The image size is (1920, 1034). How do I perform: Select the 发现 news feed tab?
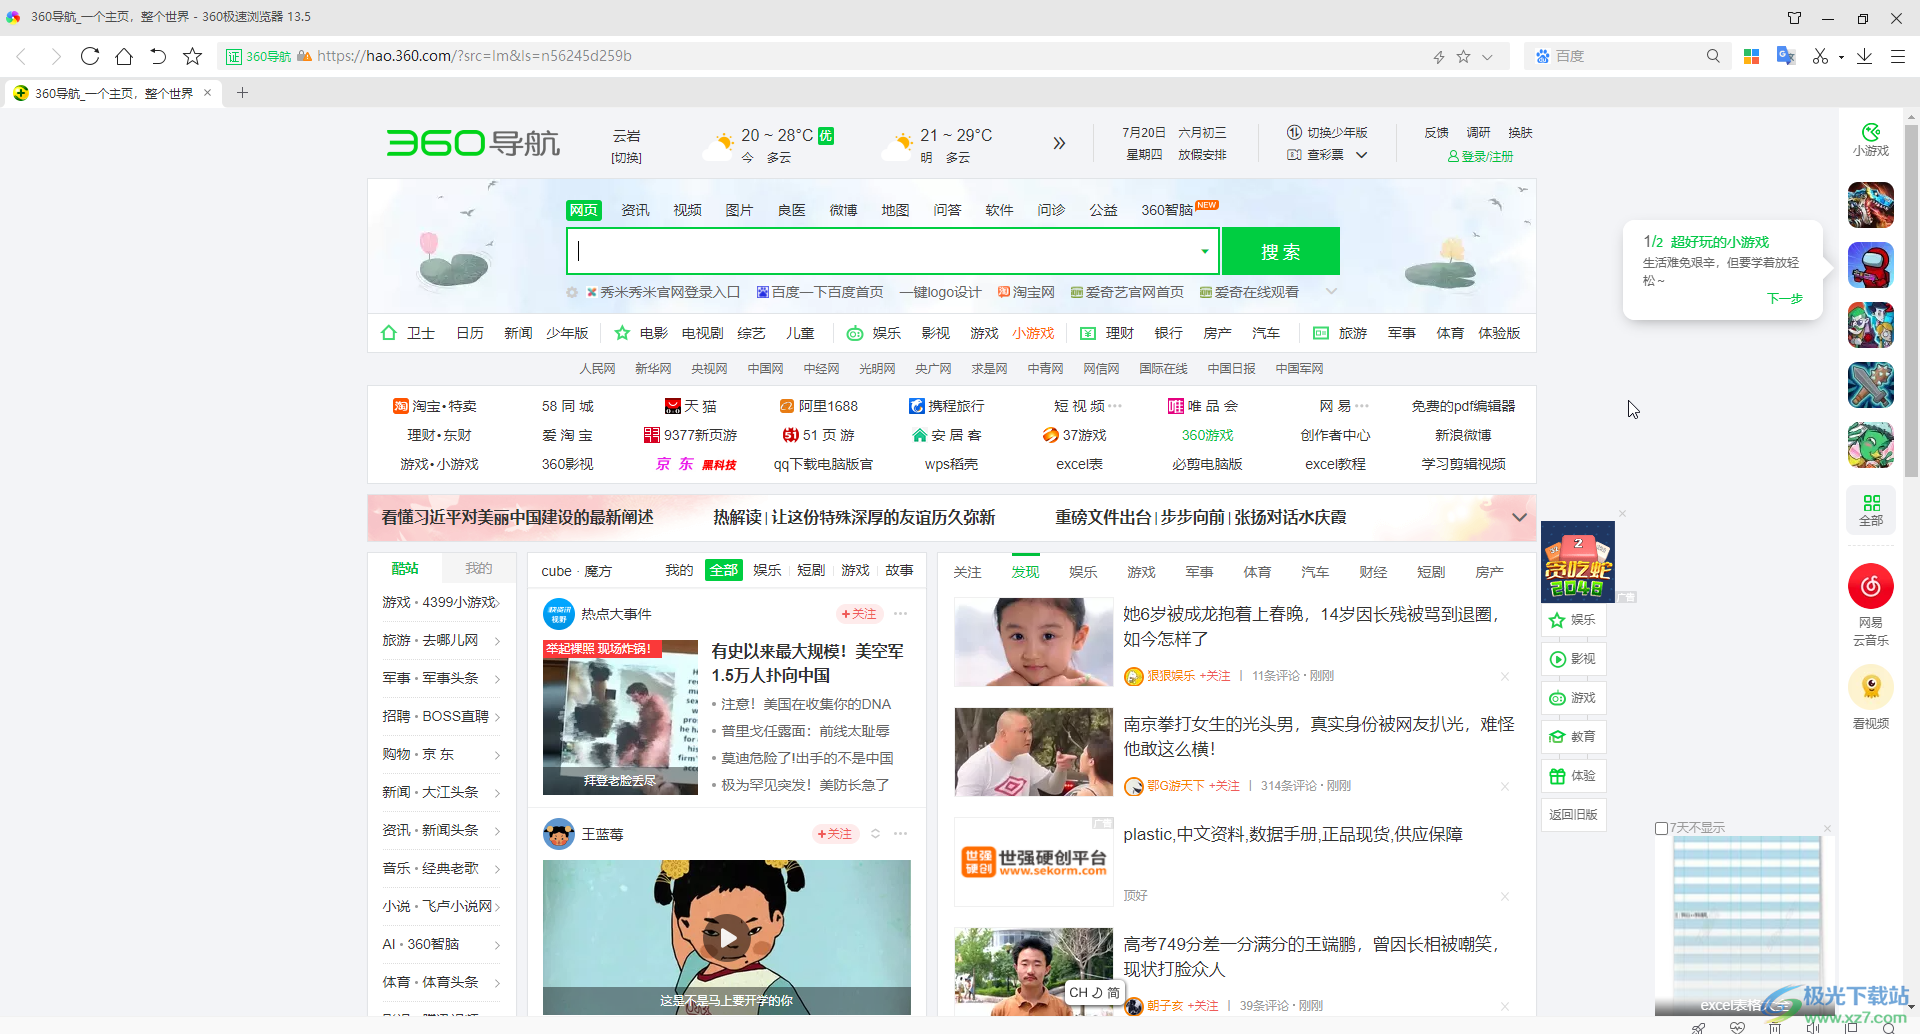pos(1025,572)
